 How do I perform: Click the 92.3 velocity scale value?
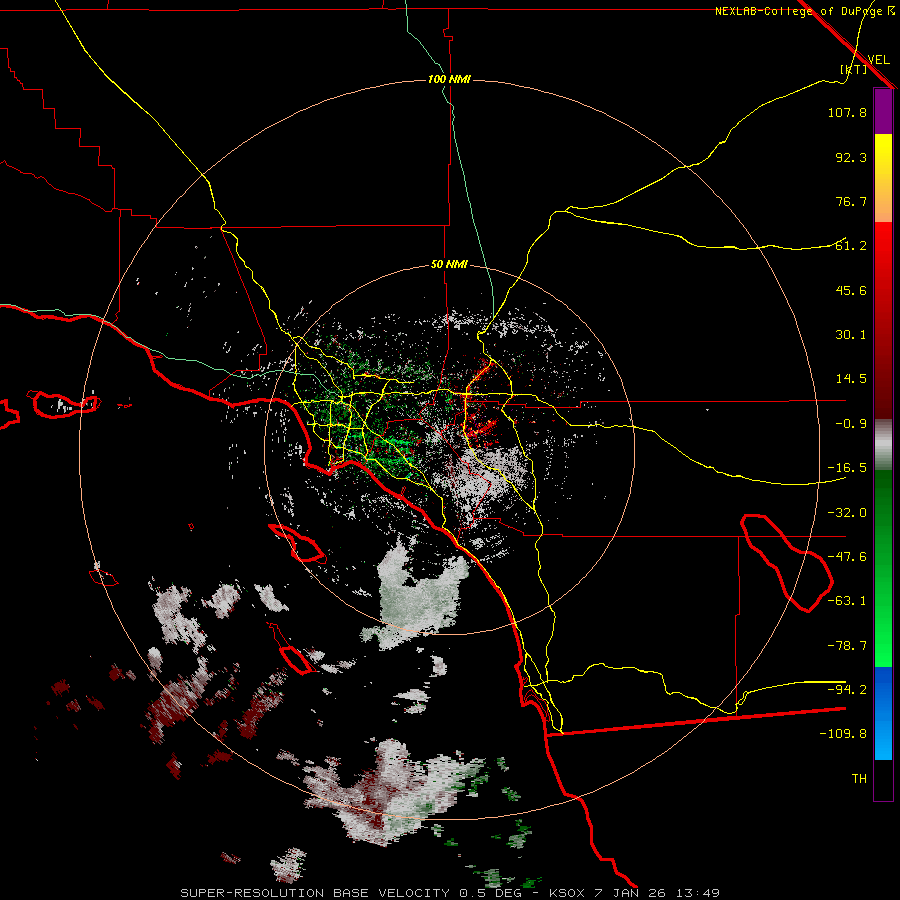pyautogui.click(x=851, y=157)
